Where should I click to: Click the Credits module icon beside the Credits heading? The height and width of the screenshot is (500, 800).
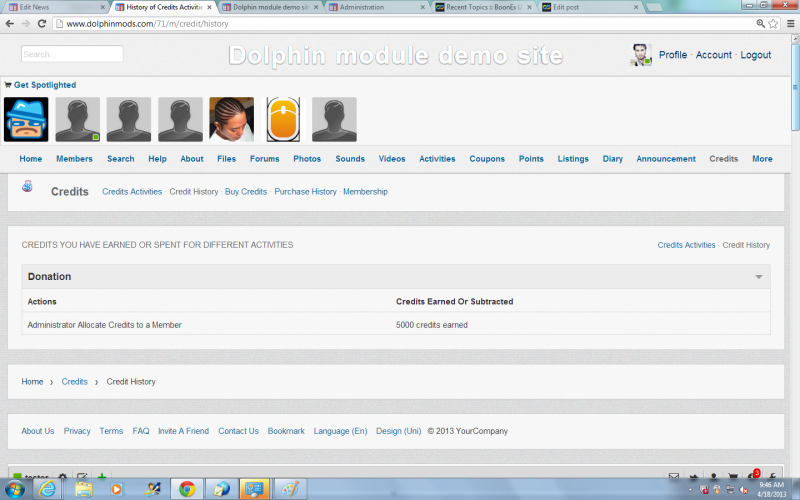(x=28, y=186)
